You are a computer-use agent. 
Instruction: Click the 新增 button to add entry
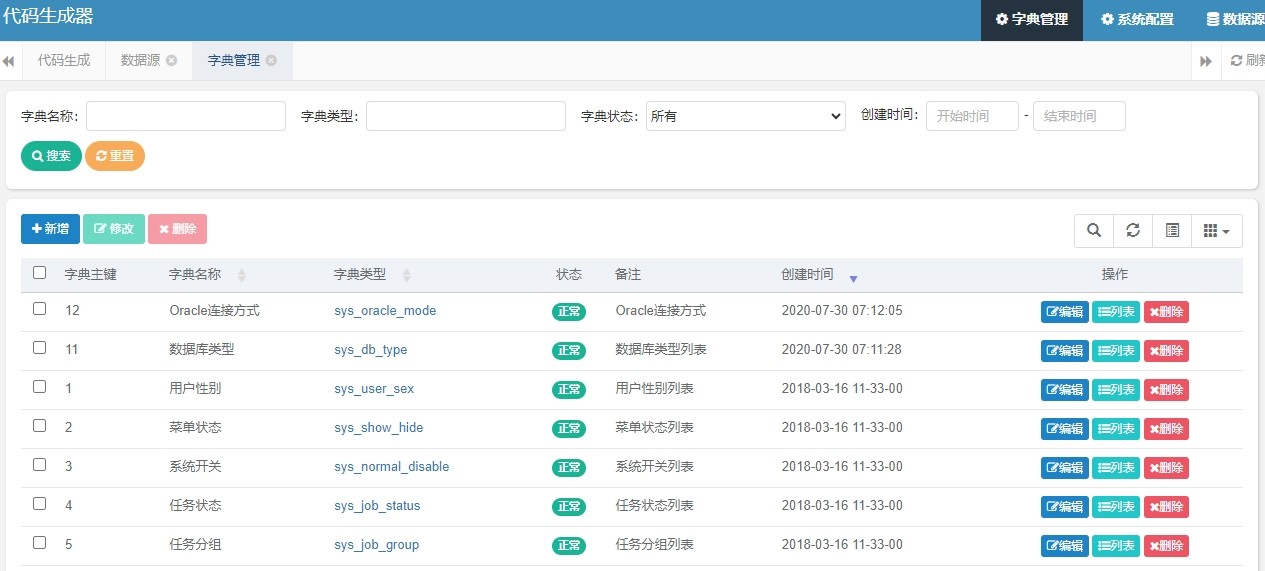pos(50,229)
